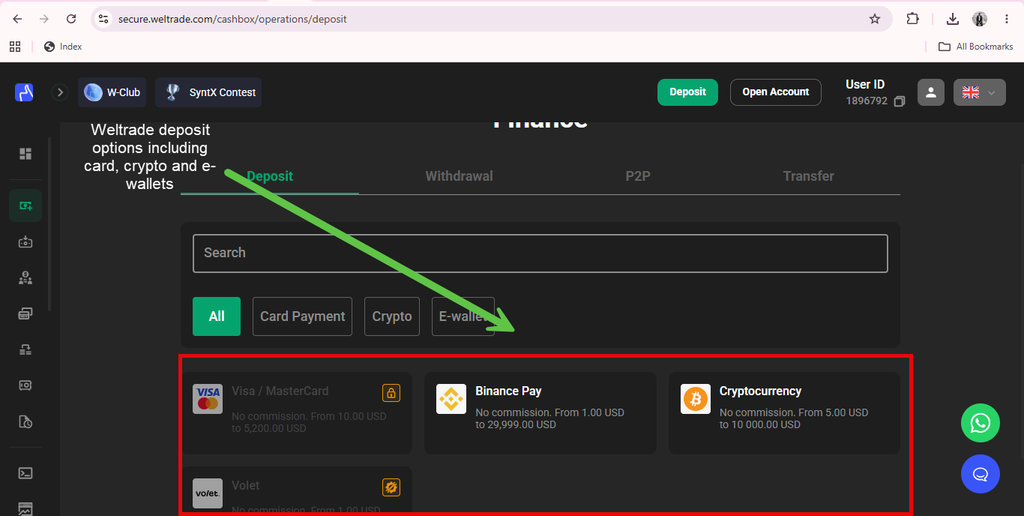
Task: Open the browser extensions puzzle icon
Action: click(912, 19)
